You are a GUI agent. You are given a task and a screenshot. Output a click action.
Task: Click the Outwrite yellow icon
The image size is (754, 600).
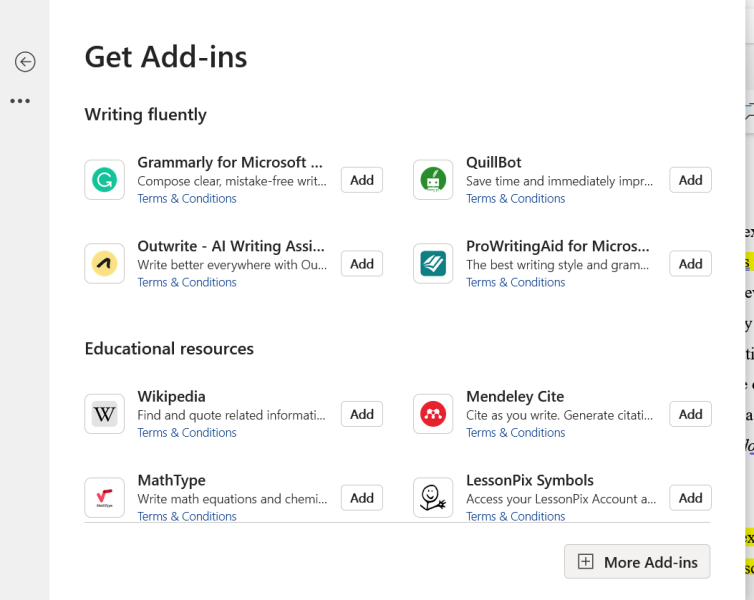[104, 263]
